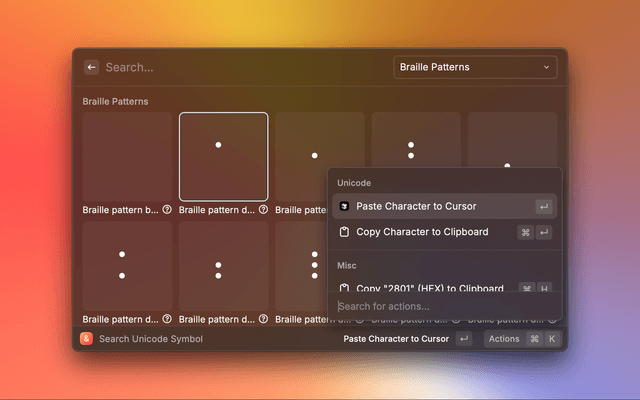
Task: Click the back arrow next to Search
Action: 91,67
